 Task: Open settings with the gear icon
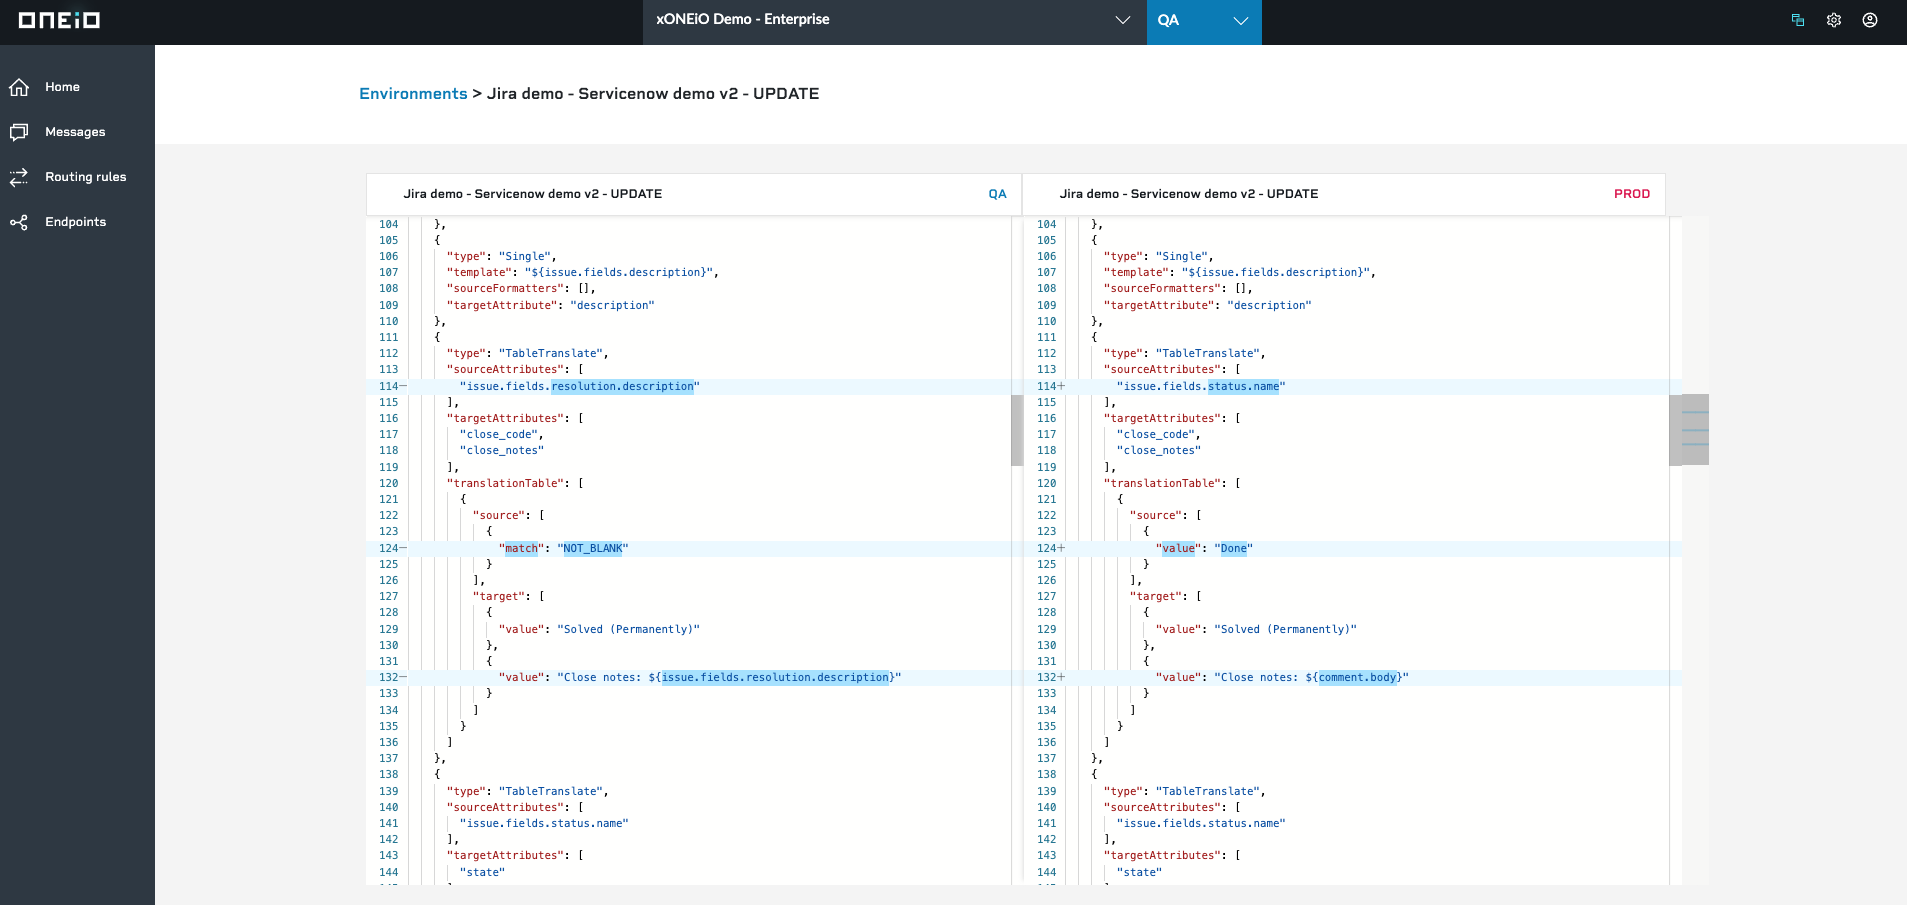point(1834,20)
